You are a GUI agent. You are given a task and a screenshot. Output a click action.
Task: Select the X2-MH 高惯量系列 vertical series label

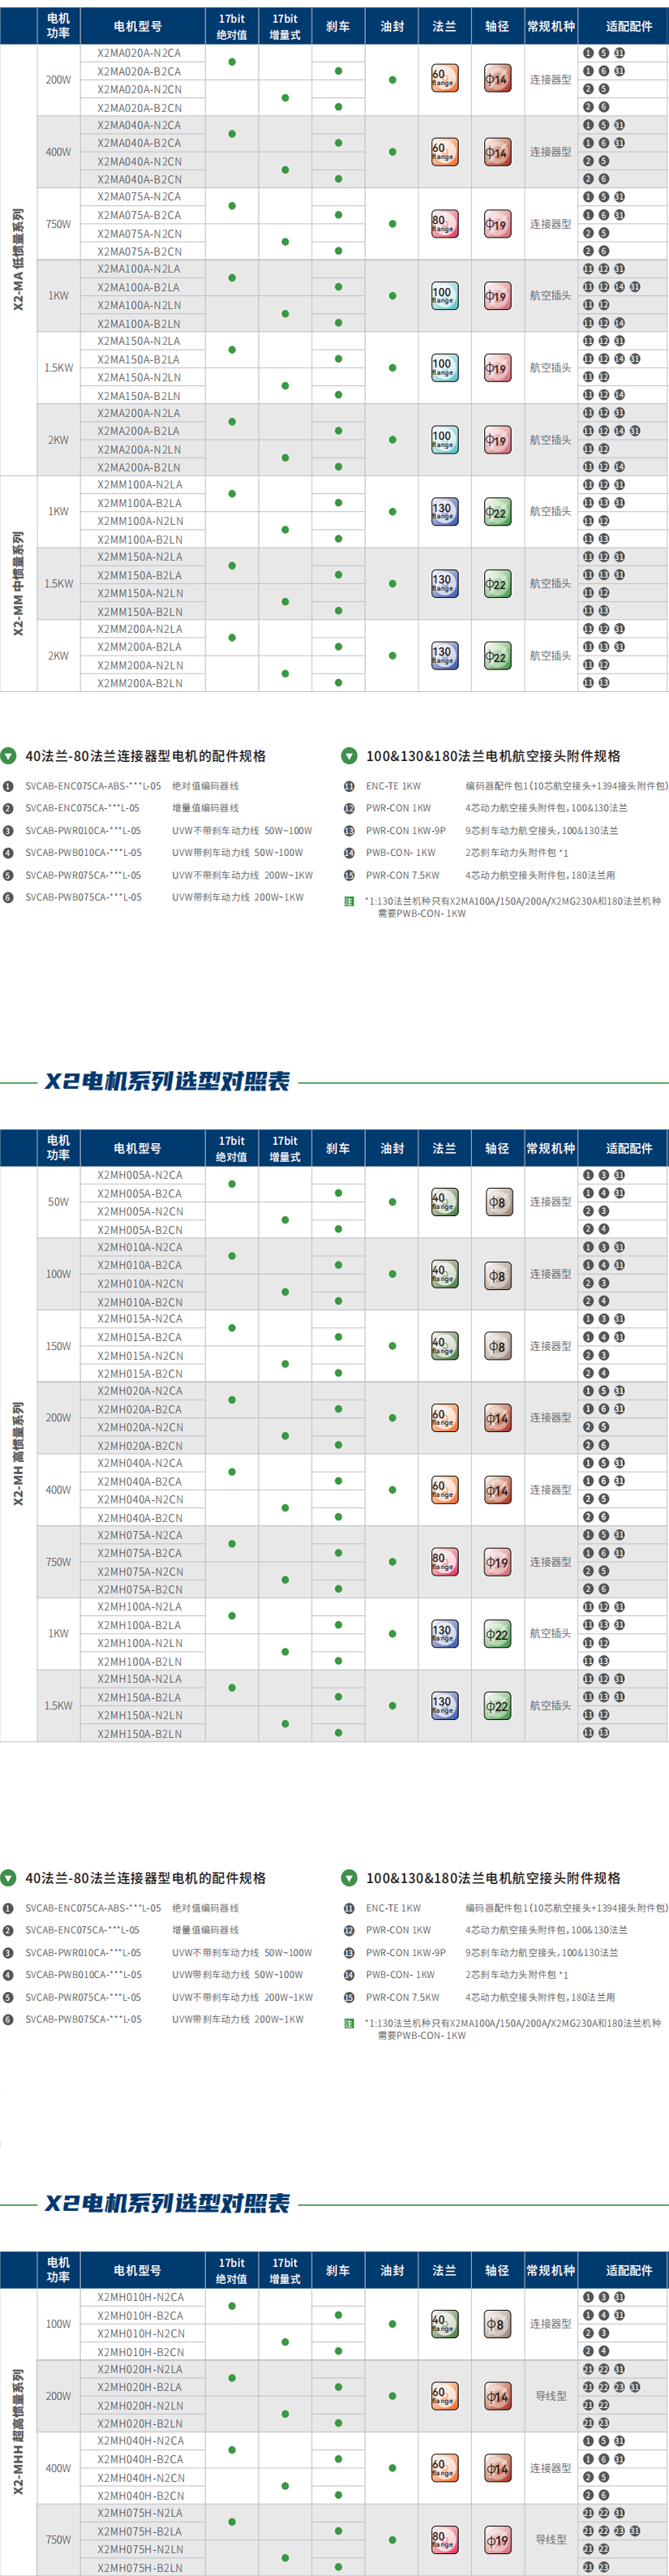pos(18,1453)
